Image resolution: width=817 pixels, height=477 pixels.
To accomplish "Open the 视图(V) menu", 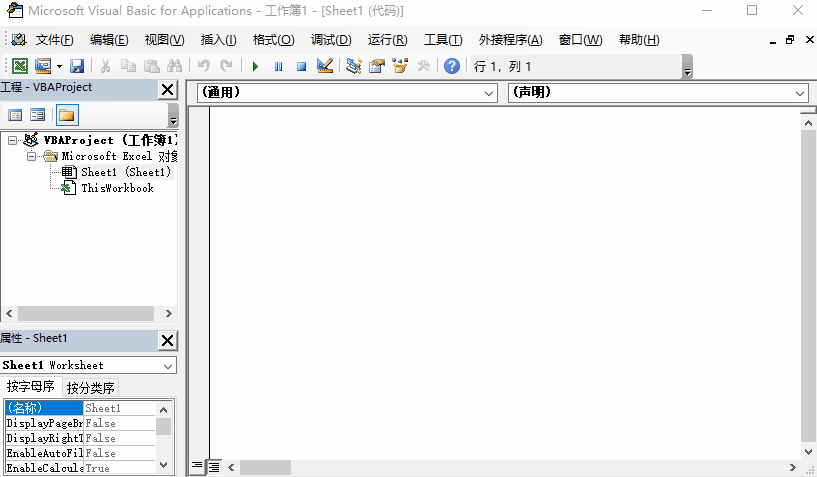I will coord(164,40).
